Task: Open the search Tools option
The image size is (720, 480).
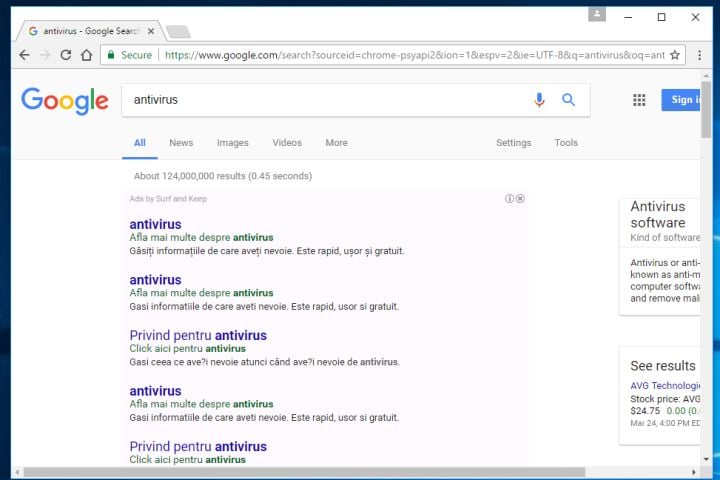Action: point(566,143)
